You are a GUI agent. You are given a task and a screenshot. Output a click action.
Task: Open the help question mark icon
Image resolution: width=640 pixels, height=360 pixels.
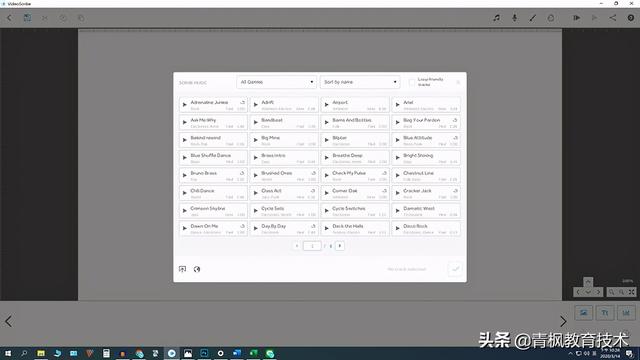(631, 18)
